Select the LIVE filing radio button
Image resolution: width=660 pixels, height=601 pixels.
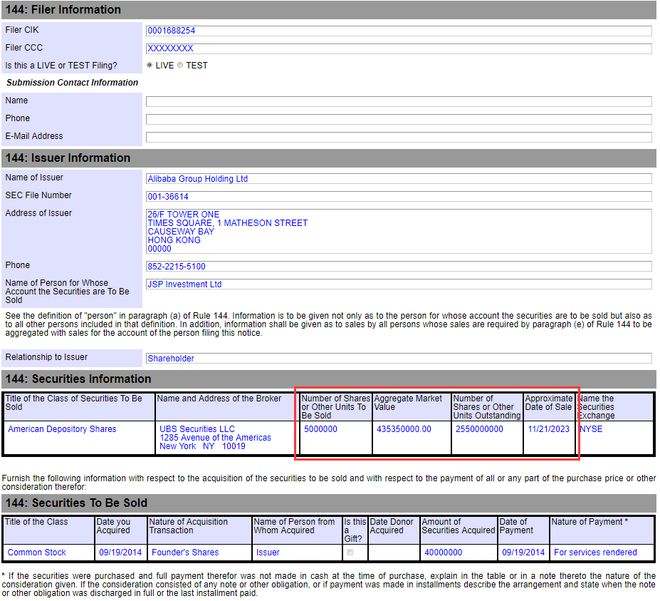150,65
